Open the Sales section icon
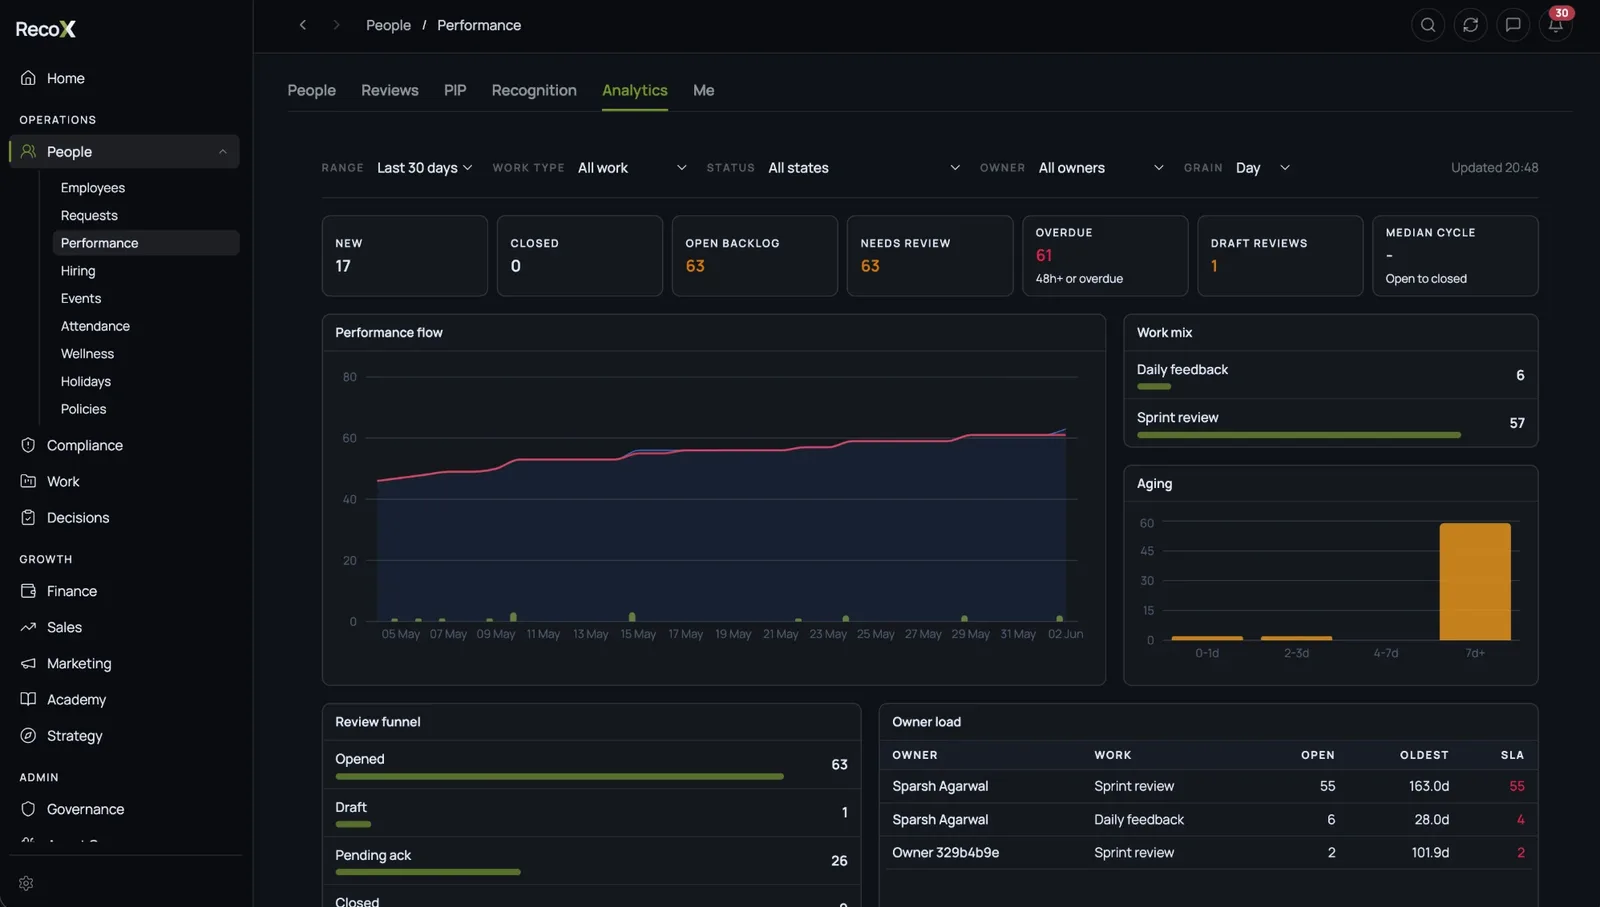The height and width of the screenshot is (907, 1600). pos(28,627)
